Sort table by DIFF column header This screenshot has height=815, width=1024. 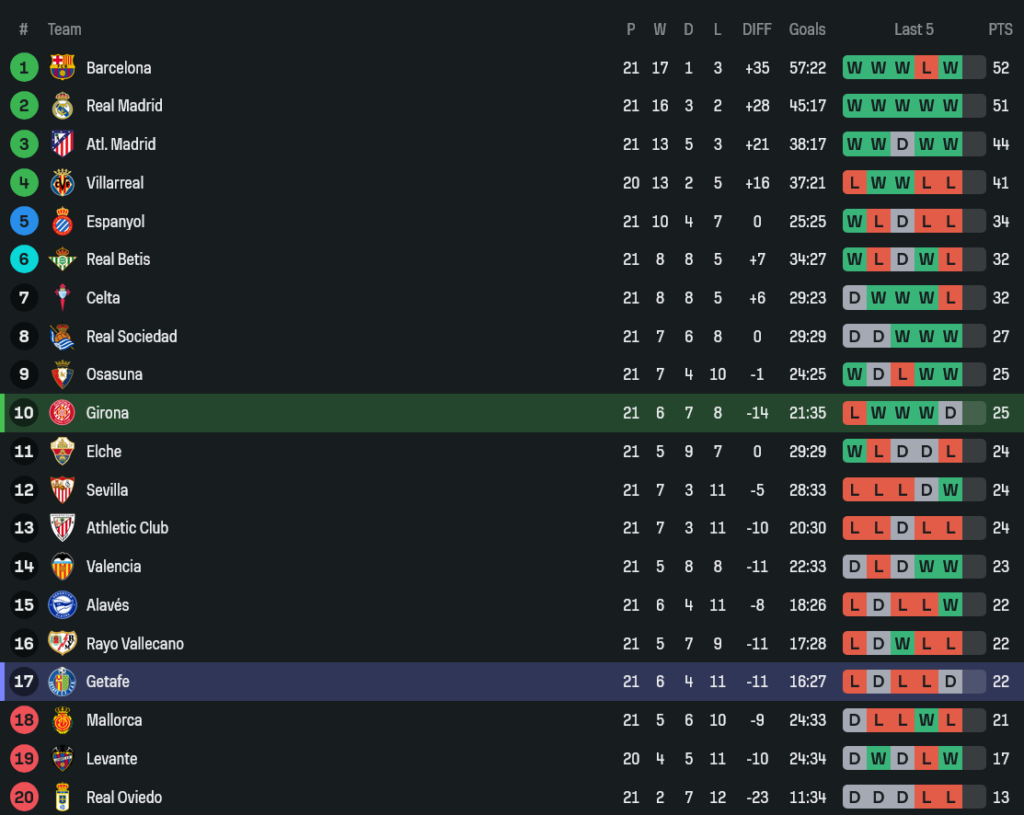pos(757,29)
